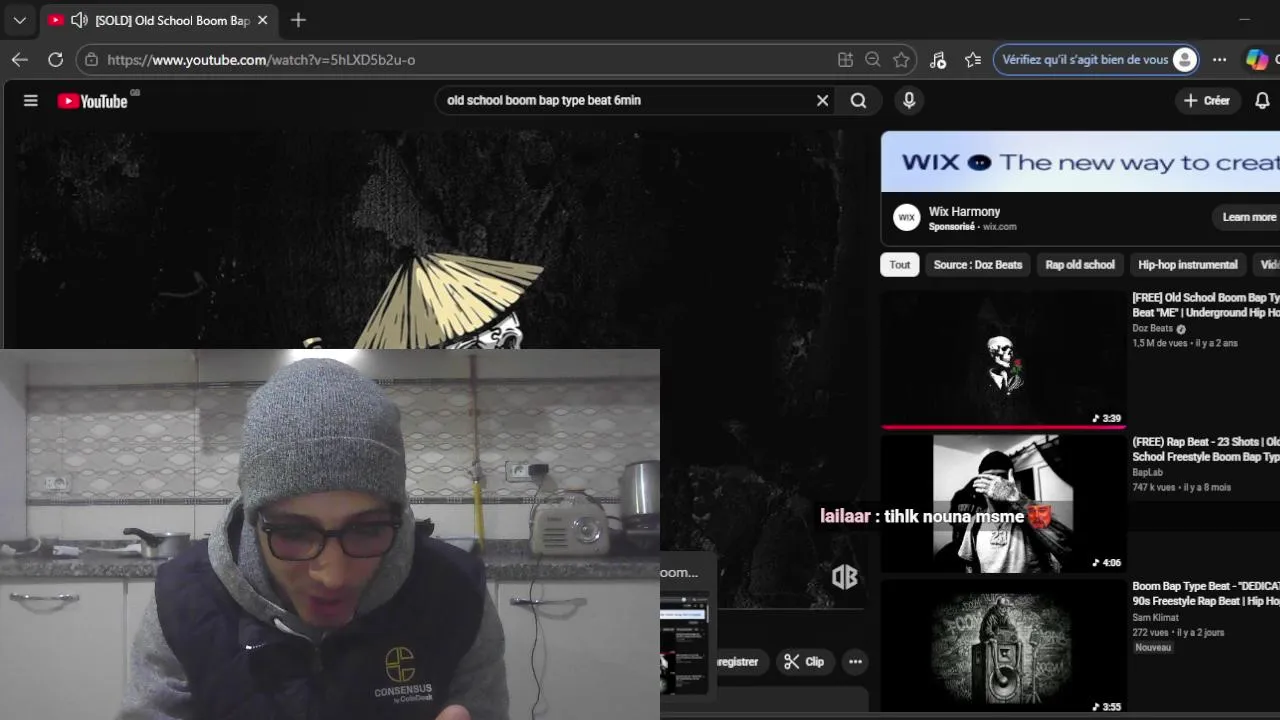Minimize the browser window

click(x=1244, y=20)
